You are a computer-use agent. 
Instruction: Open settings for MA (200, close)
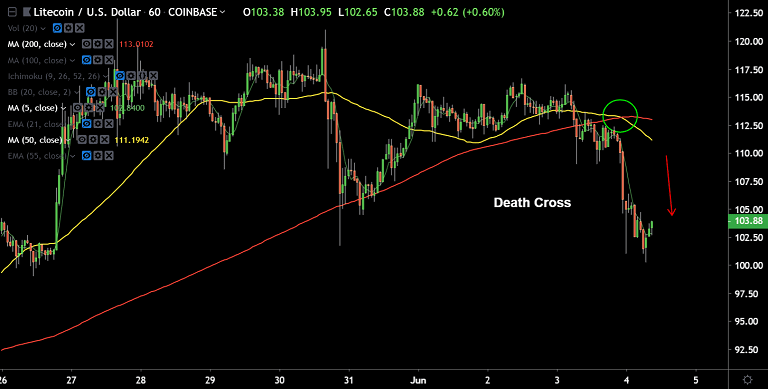97,44
